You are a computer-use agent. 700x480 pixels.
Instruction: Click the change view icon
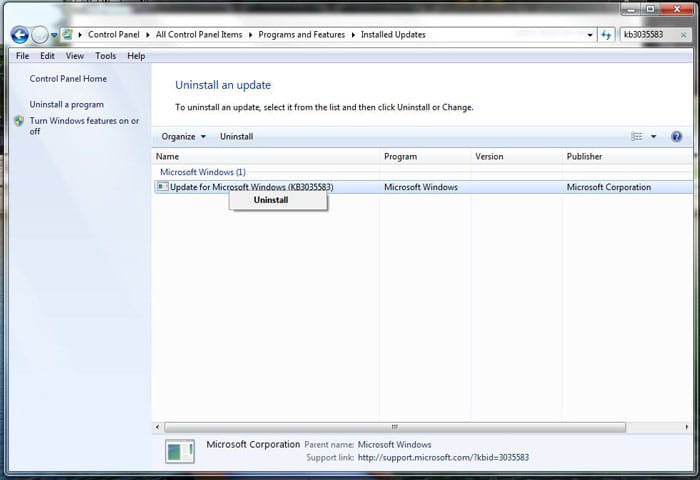637,137
